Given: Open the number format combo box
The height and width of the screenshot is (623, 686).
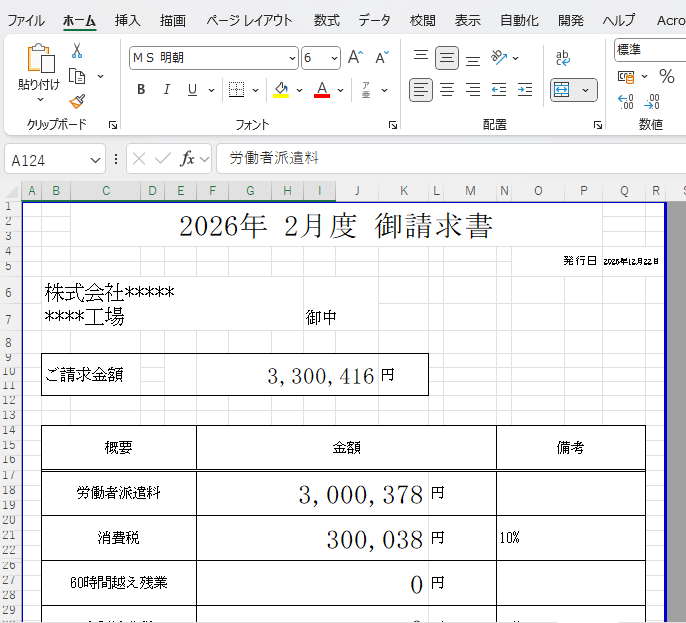Looking at the screenshot, I should tap(650, 50).
